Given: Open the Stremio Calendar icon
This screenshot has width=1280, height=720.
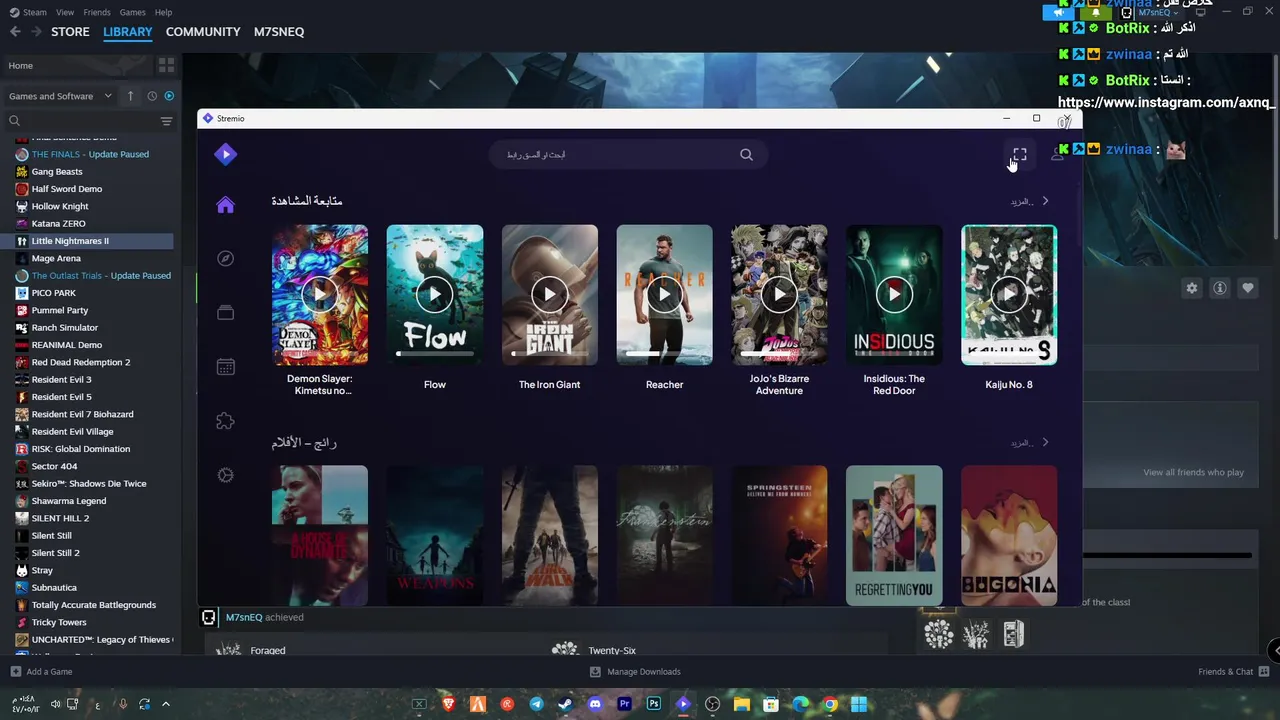Looking at the screenshot, I should 225,367.
